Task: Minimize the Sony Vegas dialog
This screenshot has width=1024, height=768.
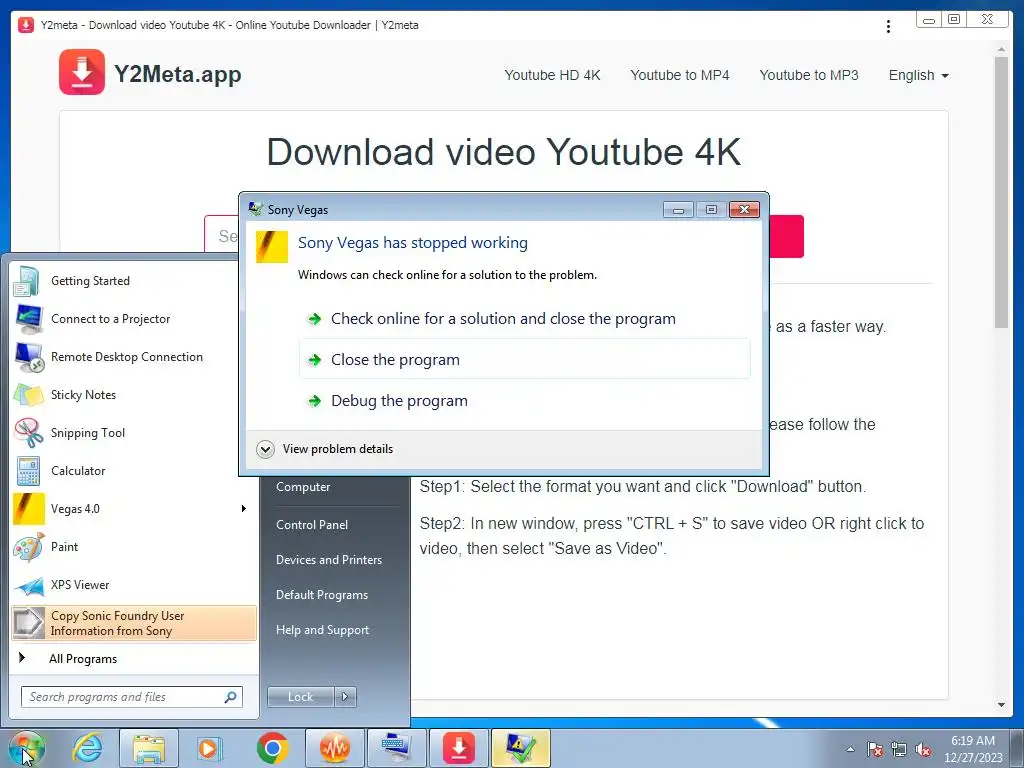Action: click(678, 210)
